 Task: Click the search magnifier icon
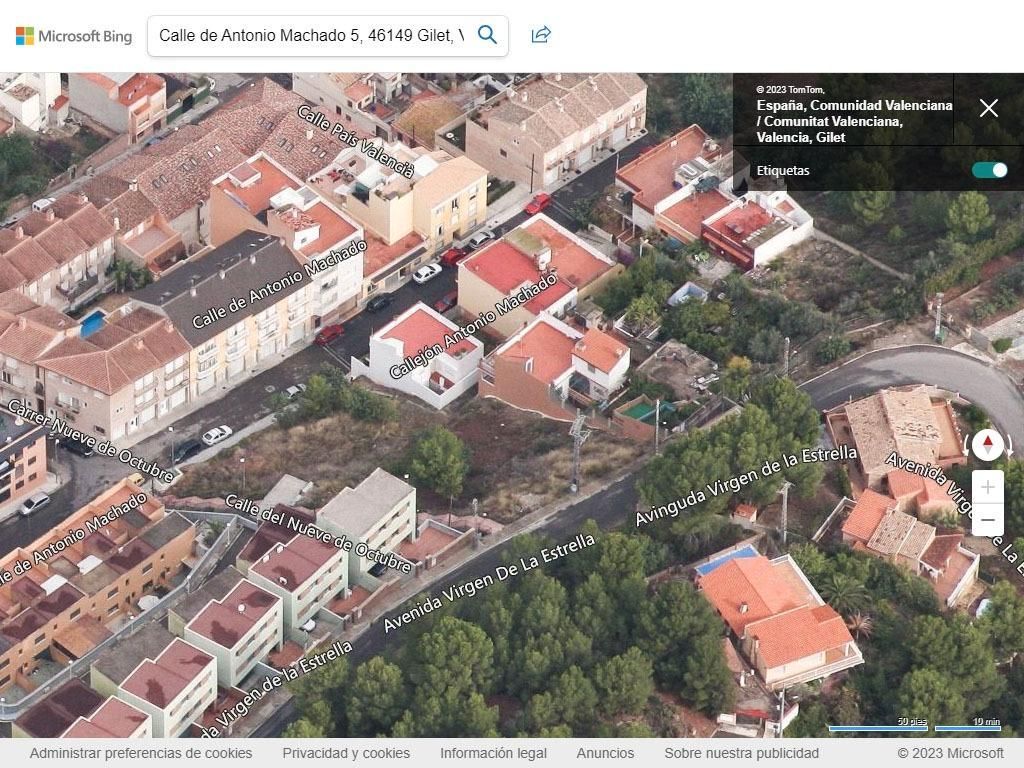(x=487, y=34)
